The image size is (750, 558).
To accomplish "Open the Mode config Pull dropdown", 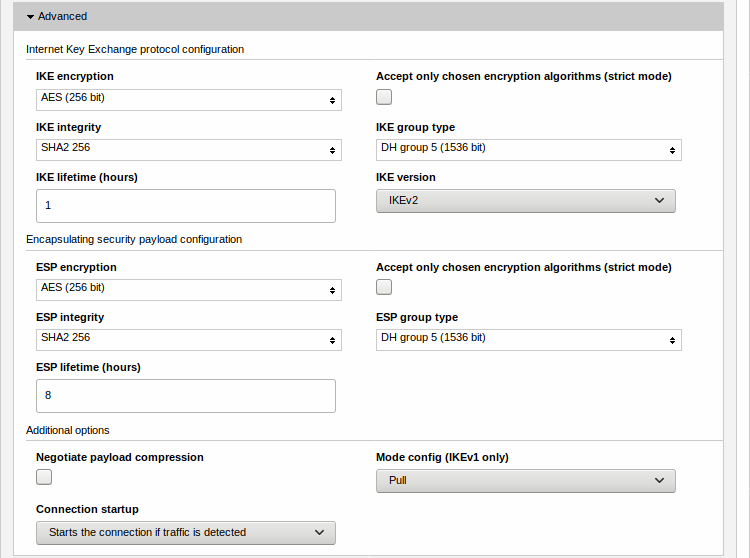I will click(x=525, y=481).
